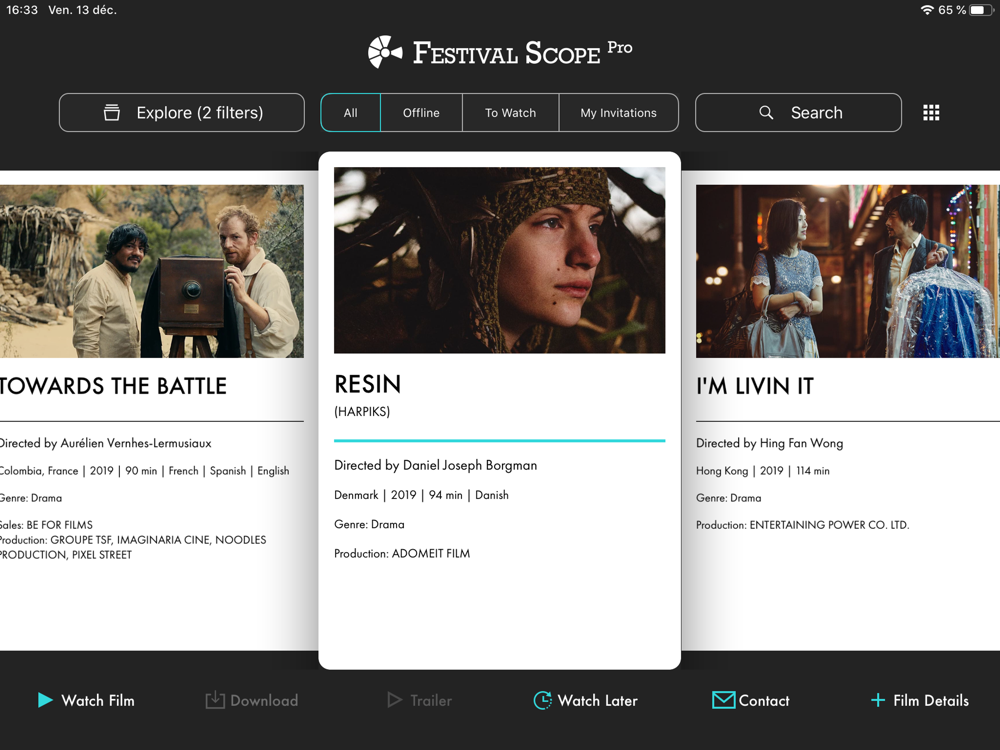Viewport: 1000px width, 750px height.
Task: Click the Film Details plus icon
Action: [878, 700]
